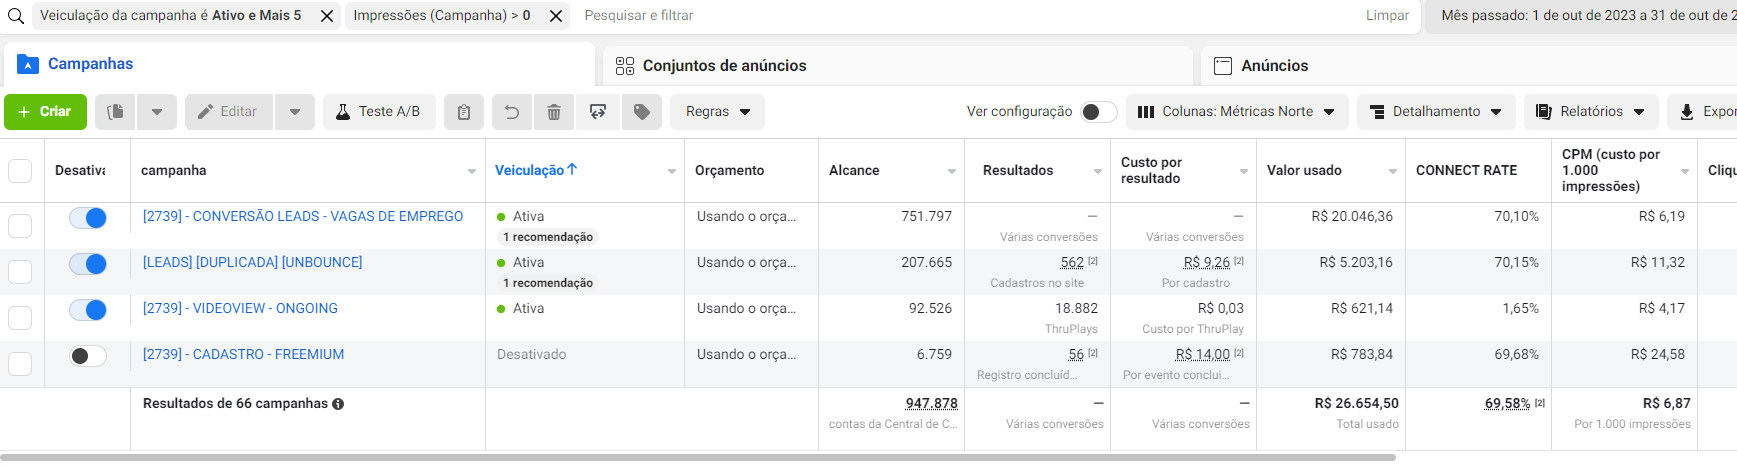1737x468 pixels.
Task: Click the green Criar button
Action: point(45,112)
